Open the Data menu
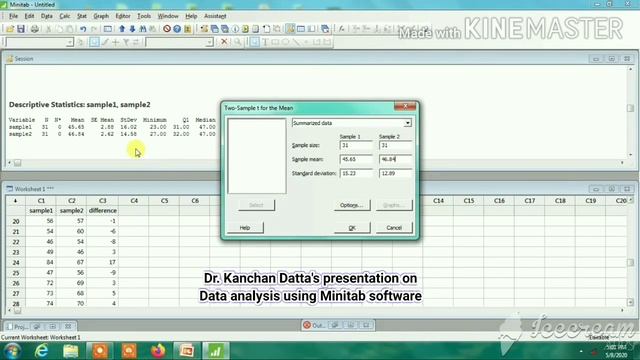The image size is (640, 360). (47, 16)
